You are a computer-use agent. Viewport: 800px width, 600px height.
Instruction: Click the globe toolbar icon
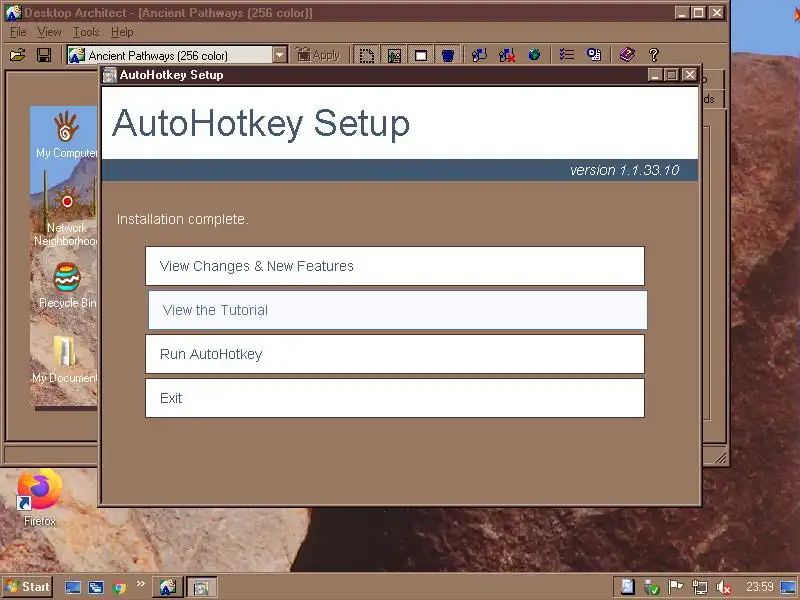point(534,55)
